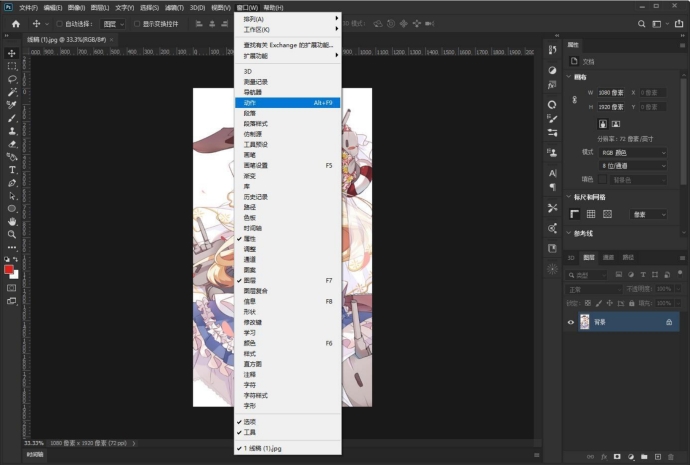Viewport: 690px width, 465px height.
Task: Open the 图层 auto-select target dropdown
Action: [113, 24]
